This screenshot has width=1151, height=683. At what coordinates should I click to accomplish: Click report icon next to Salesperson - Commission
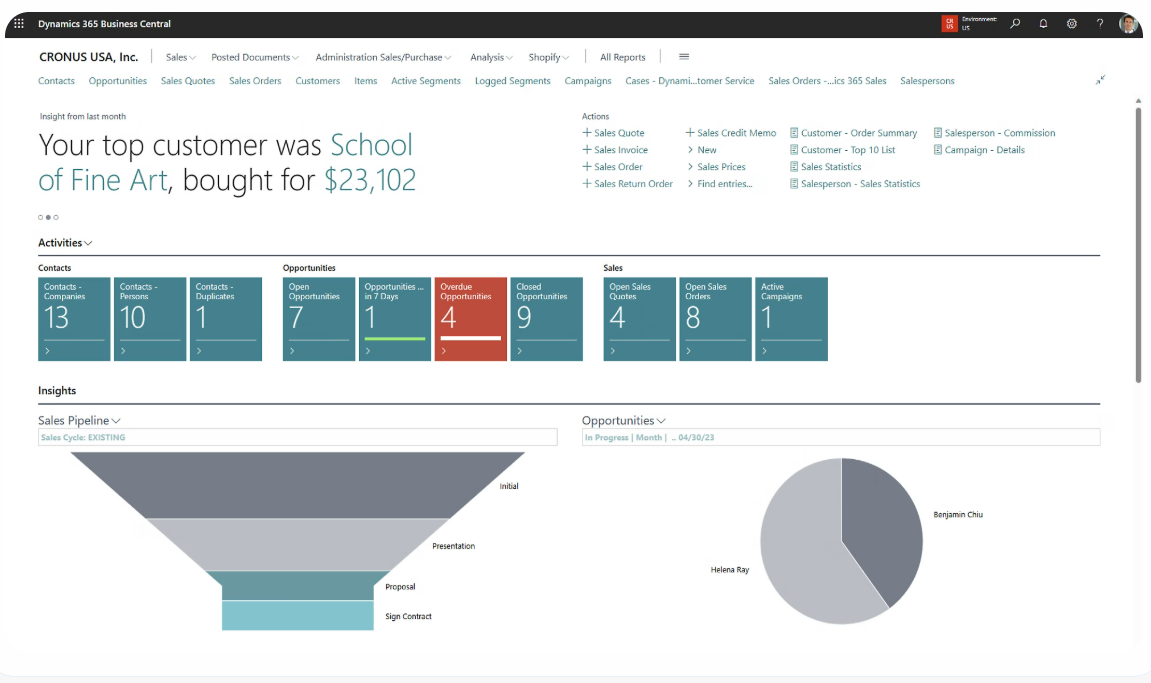point(937,133)
